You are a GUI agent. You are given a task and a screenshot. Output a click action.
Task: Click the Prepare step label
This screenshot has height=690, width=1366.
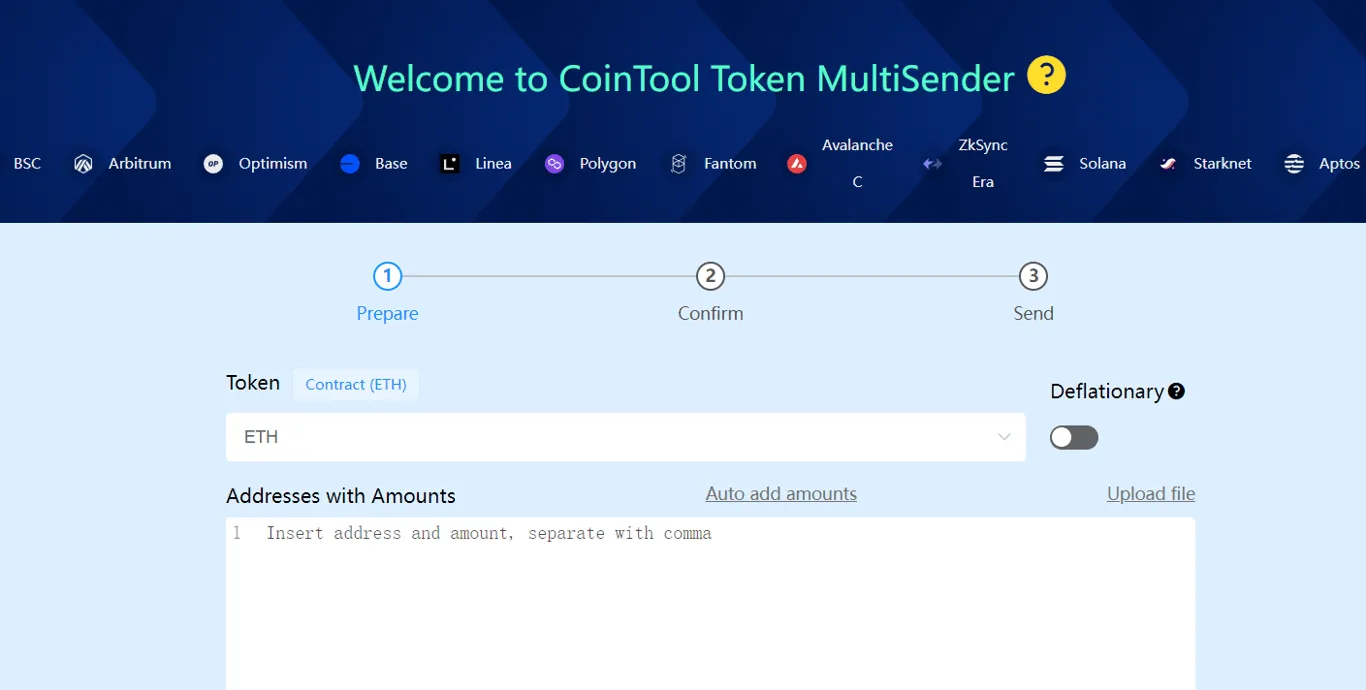click(387, 314)
